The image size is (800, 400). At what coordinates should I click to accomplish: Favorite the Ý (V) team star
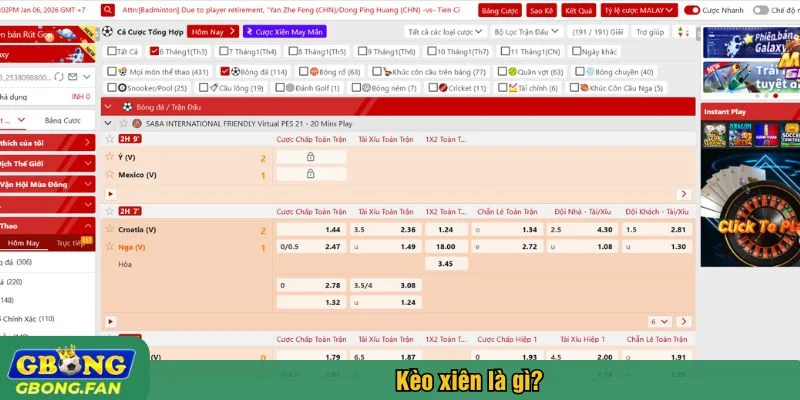(x=109, y=157)
